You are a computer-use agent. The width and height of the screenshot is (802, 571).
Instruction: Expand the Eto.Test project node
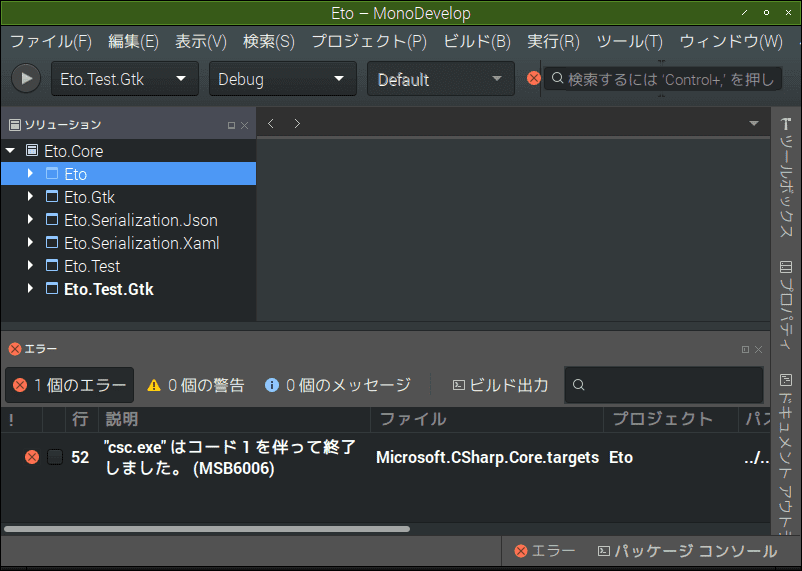coord(30,266)
